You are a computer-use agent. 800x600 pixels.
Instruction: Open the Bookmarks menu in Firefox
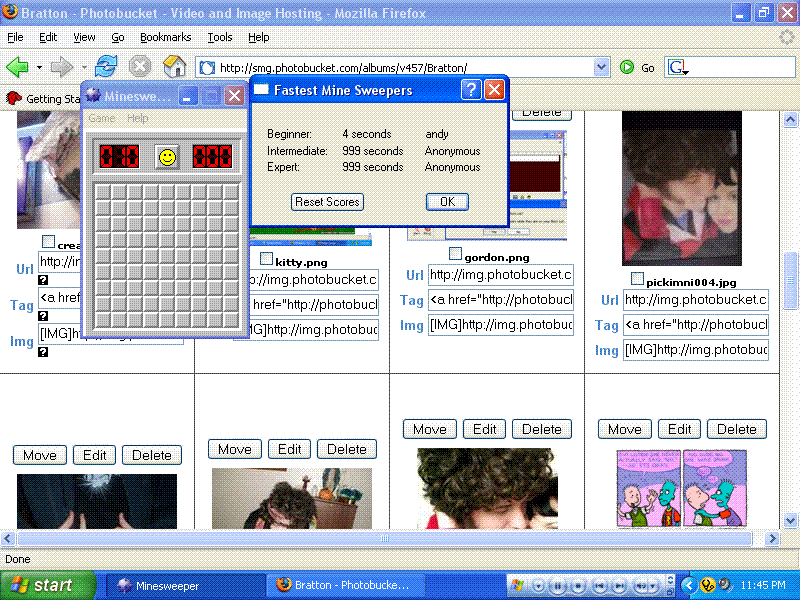click(x=165, y=37)
